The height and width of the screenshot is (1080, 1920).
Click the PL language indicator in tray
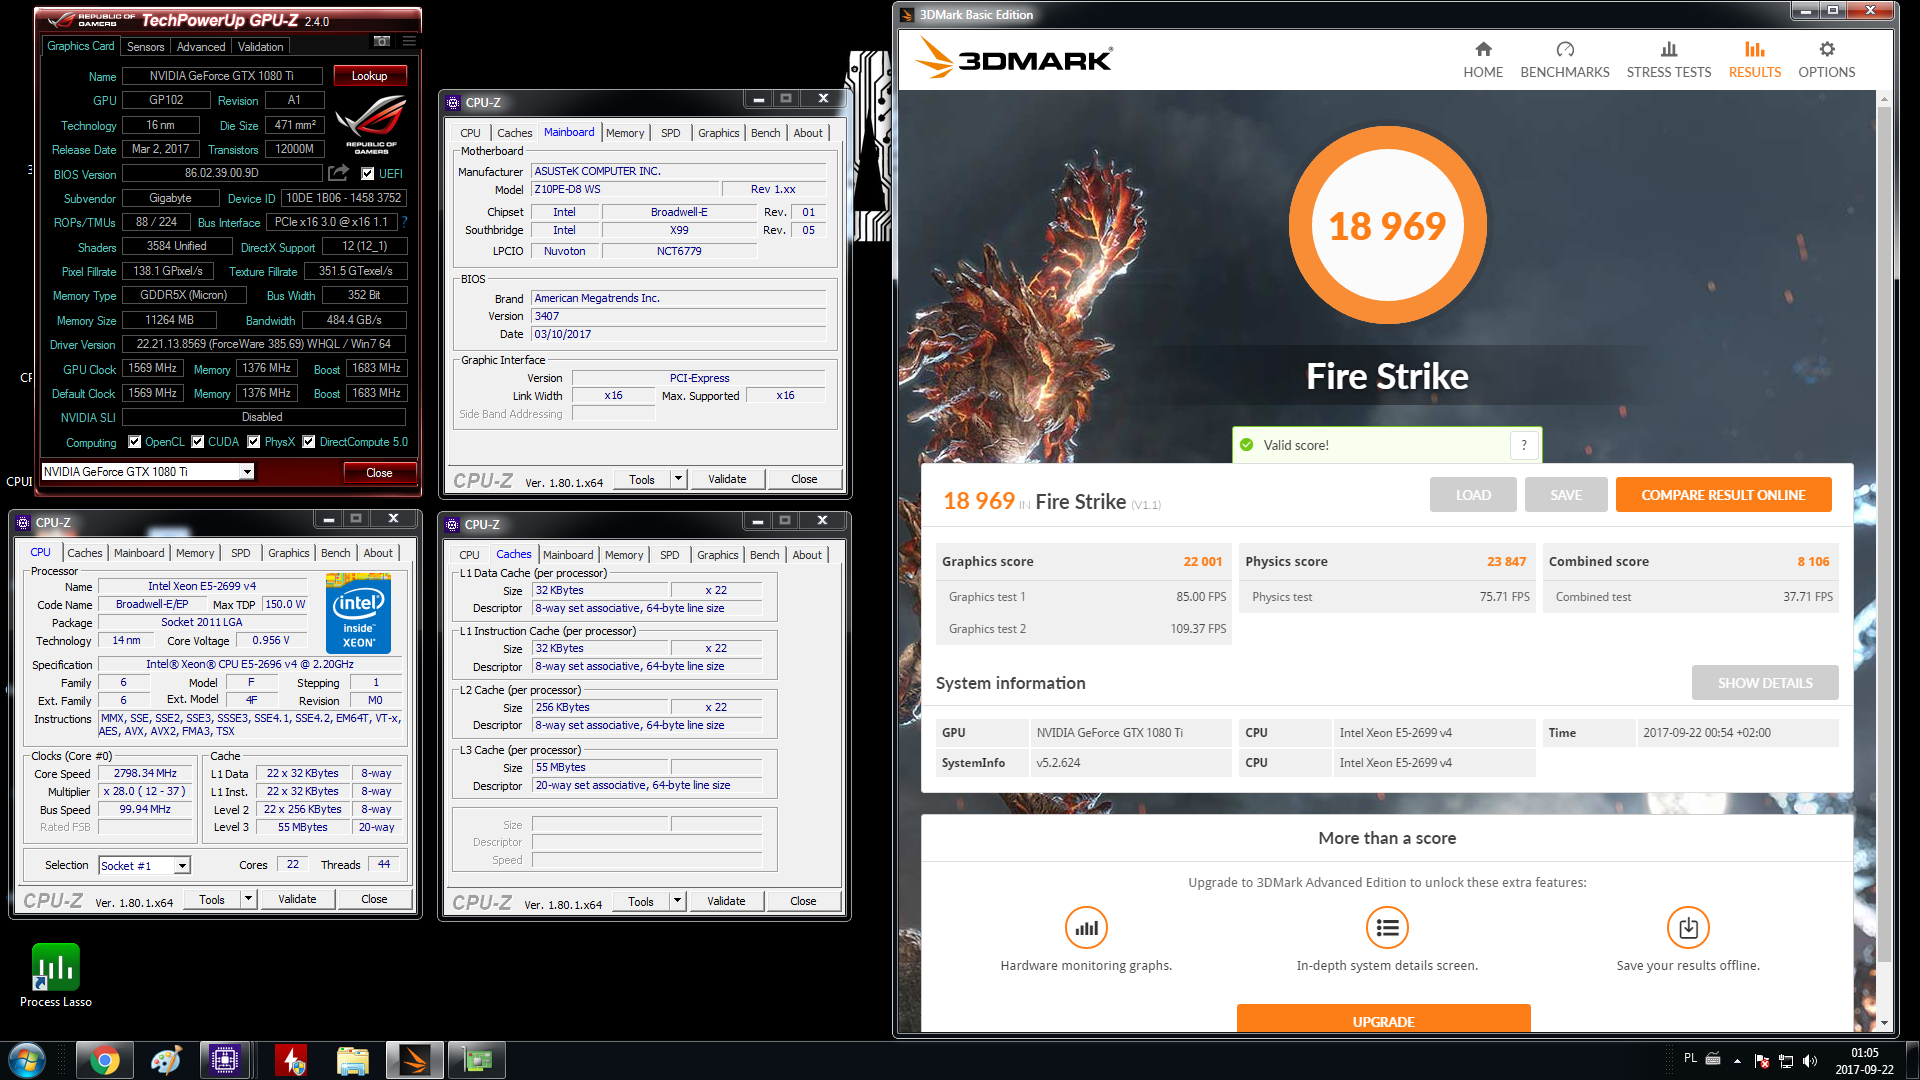pos(1690,1058)
